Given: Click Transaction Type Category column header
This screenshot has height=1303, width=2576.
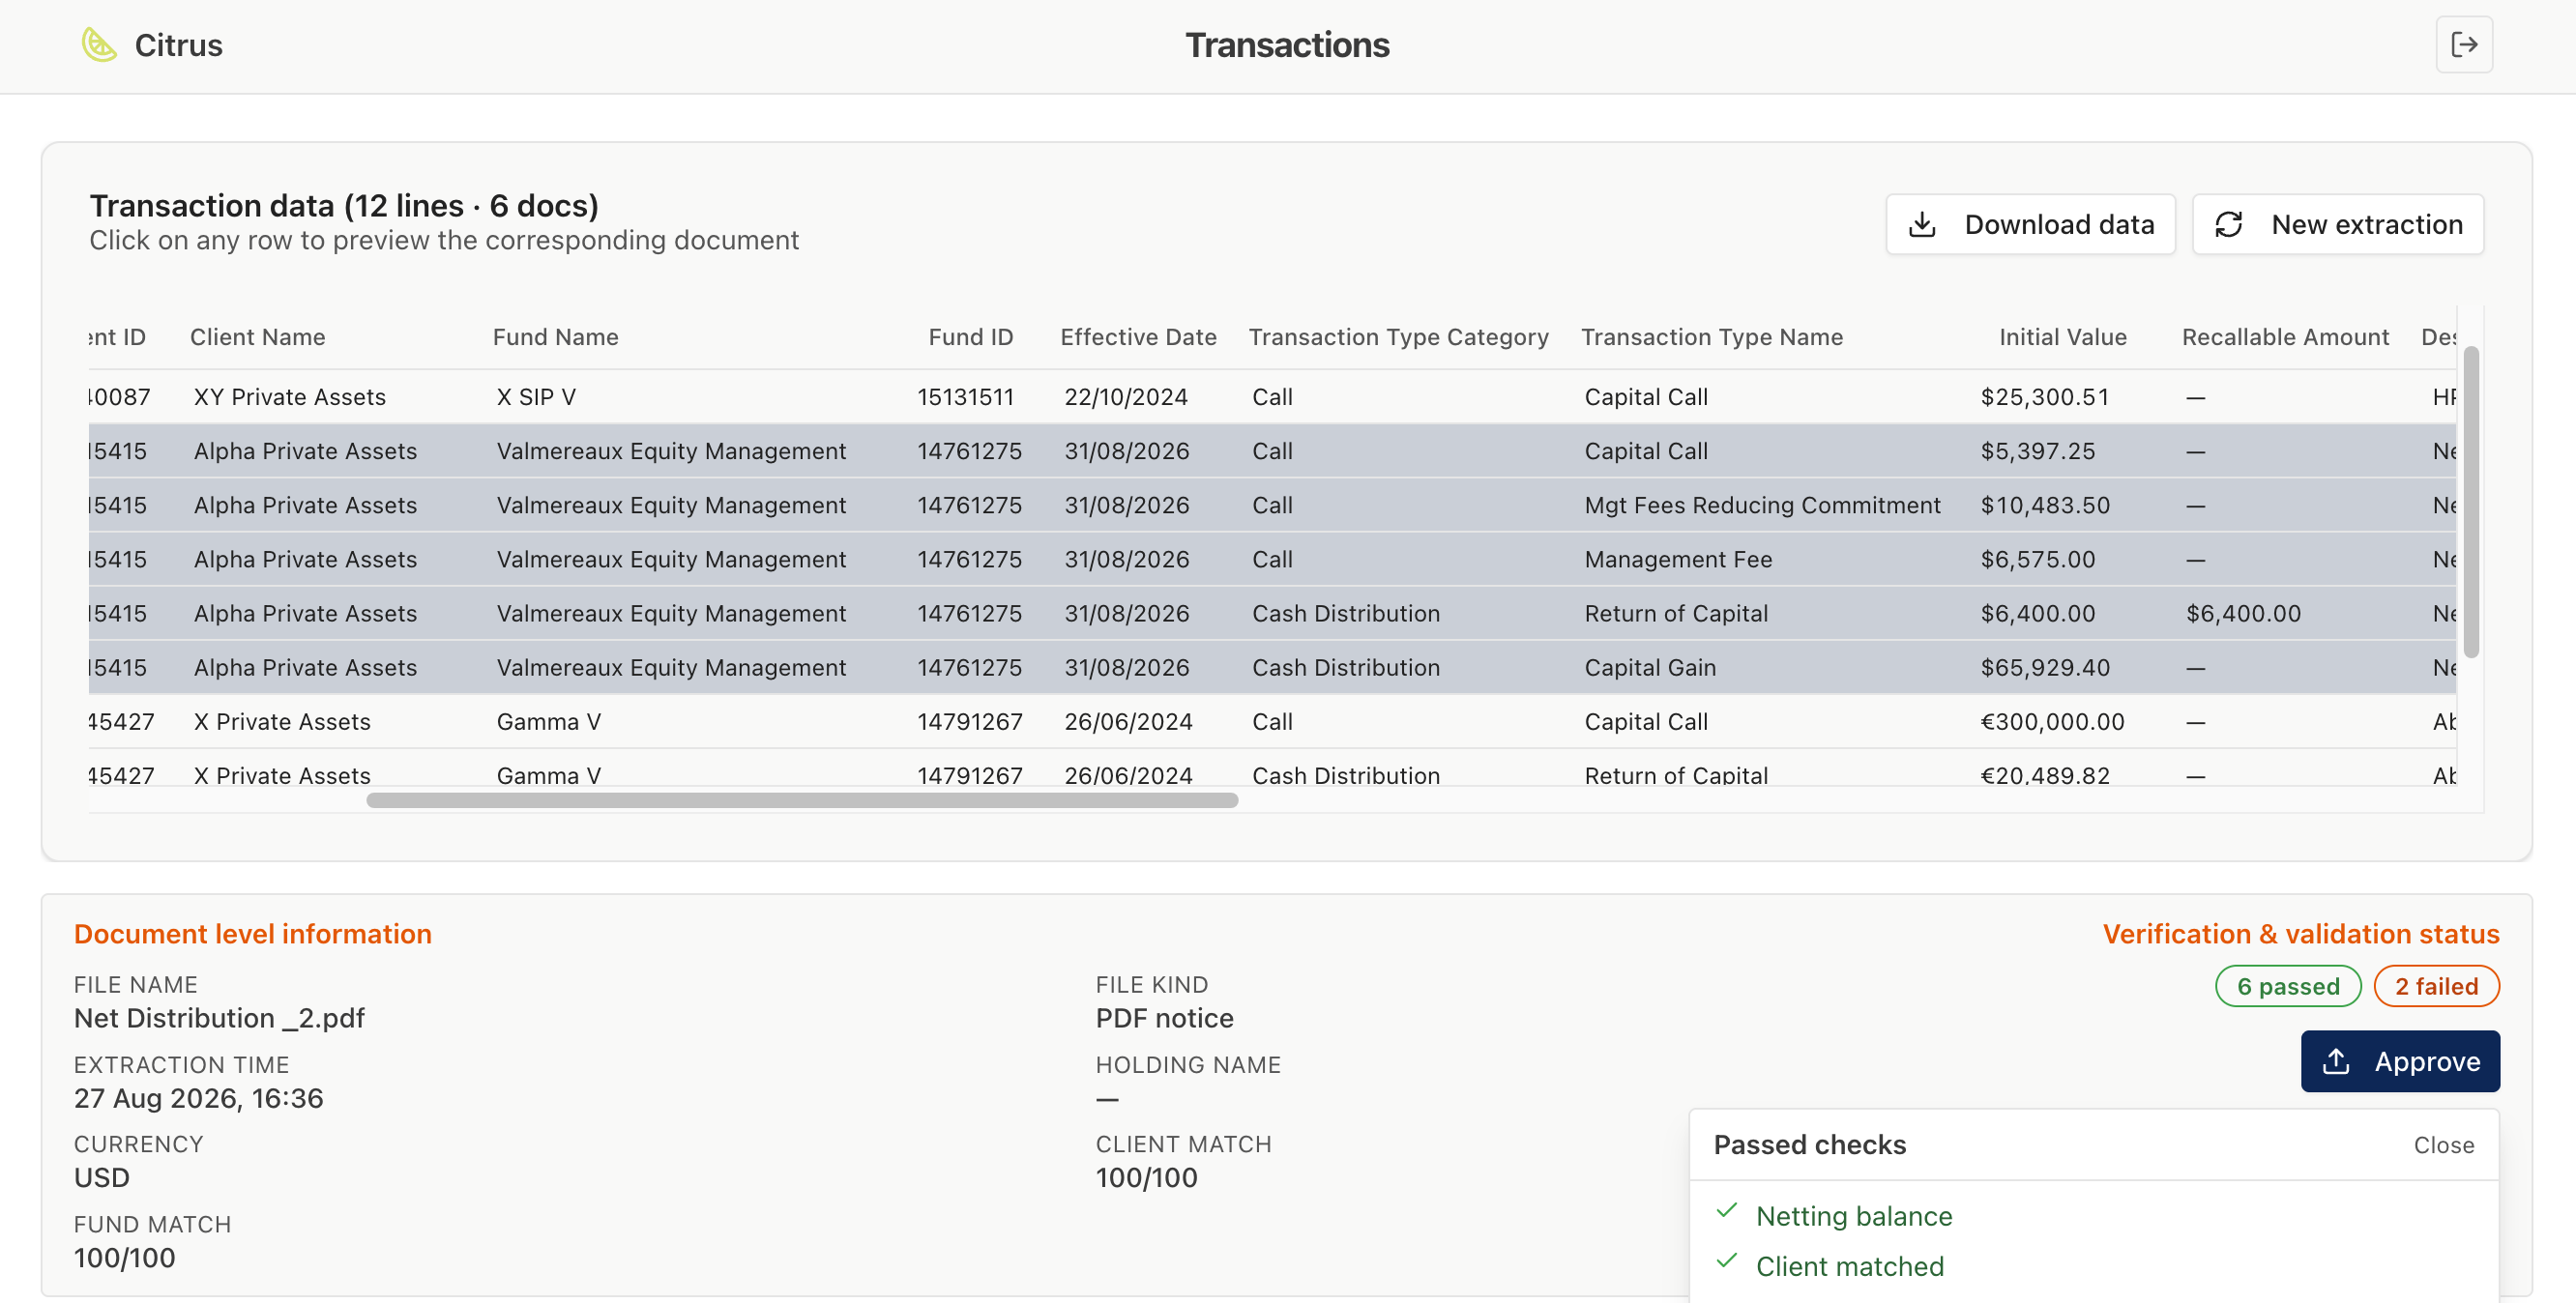Looking at the screenshot, I should pos(1398,337).
